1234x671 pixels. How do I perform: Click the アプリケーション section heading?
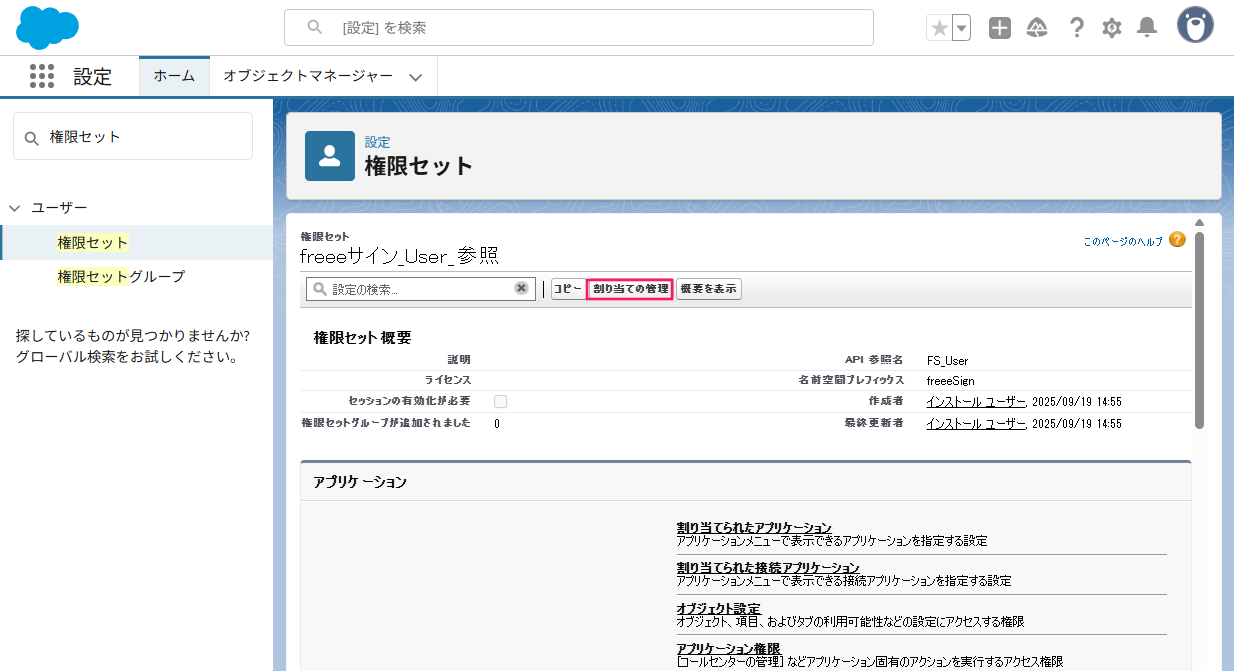tap(360, 482)
